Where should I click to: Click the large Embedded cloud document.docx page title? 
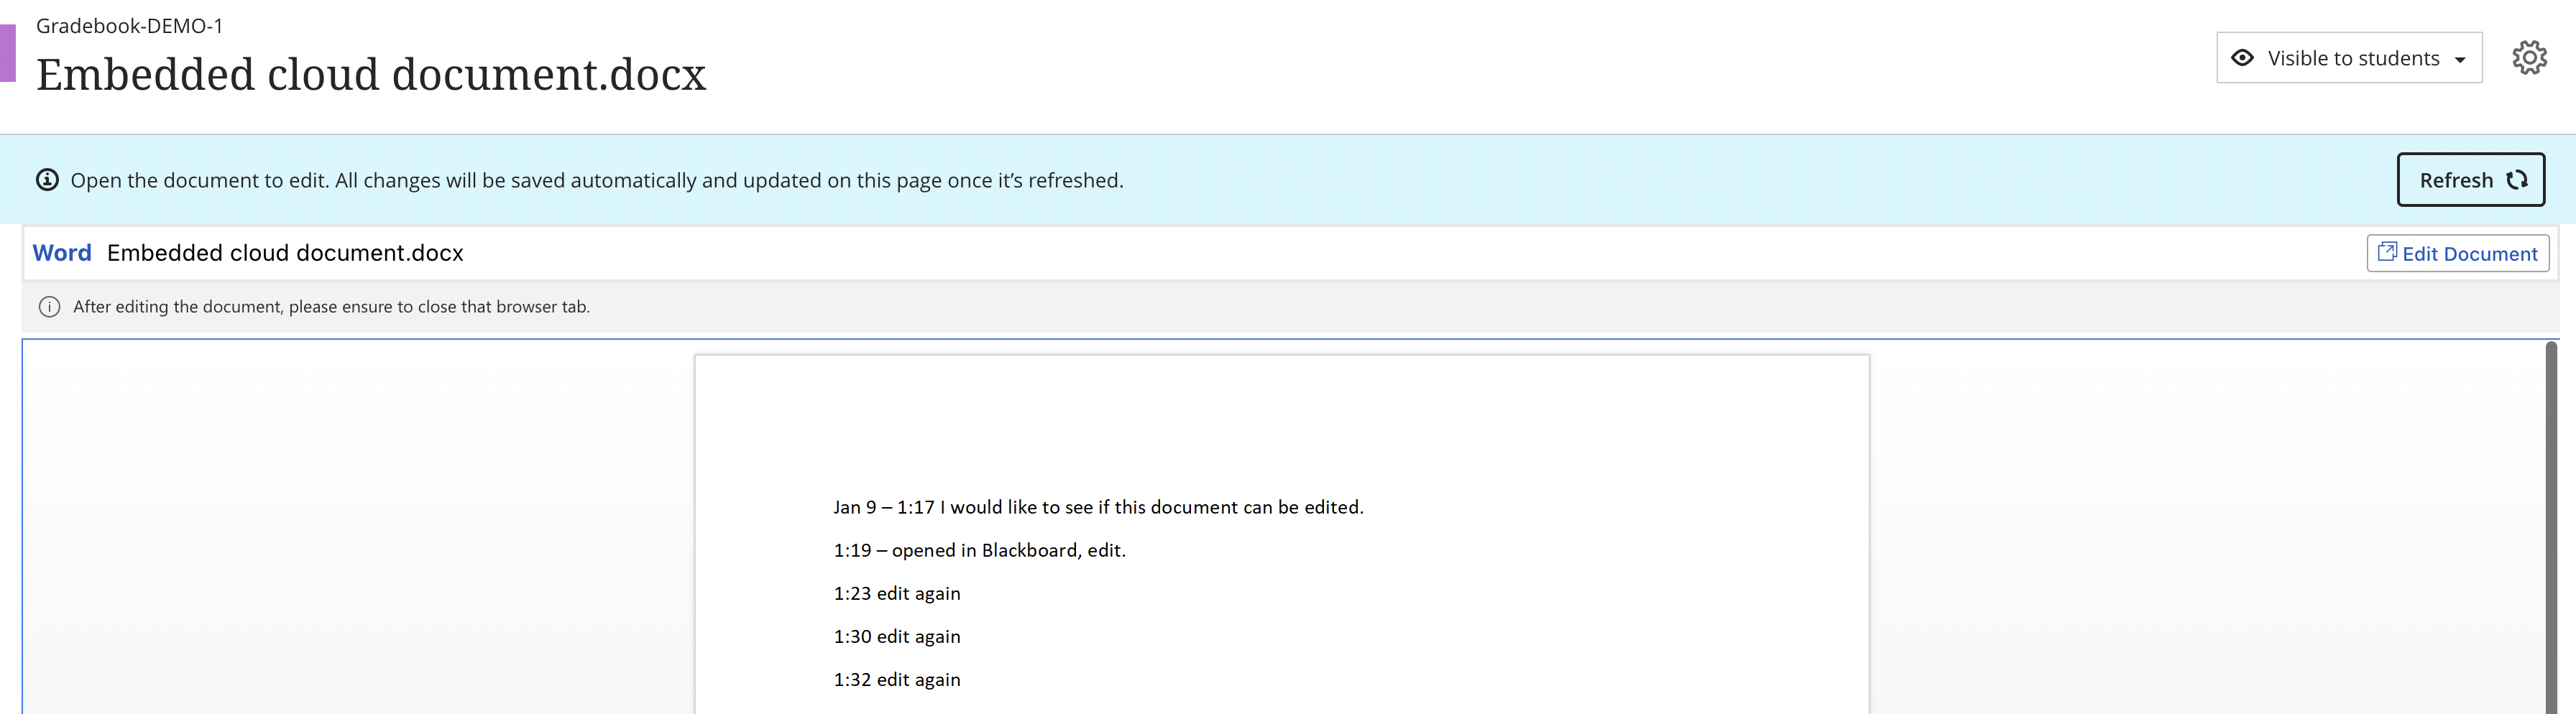tap(371, 75)
